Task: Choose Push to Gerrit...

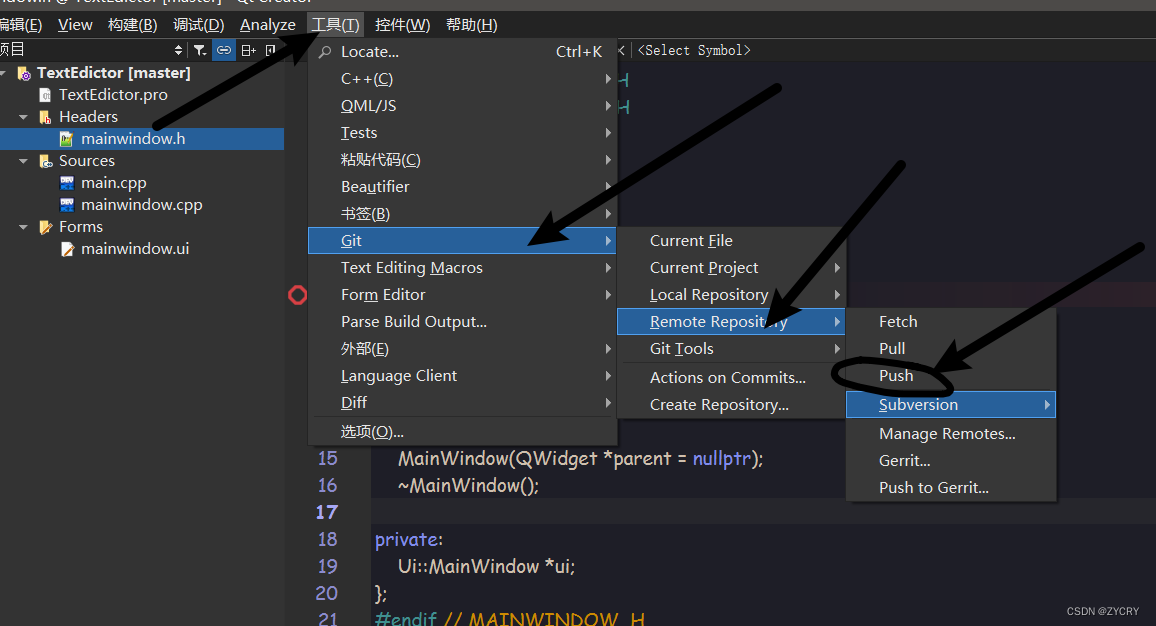Action: (x=951, y=487)
